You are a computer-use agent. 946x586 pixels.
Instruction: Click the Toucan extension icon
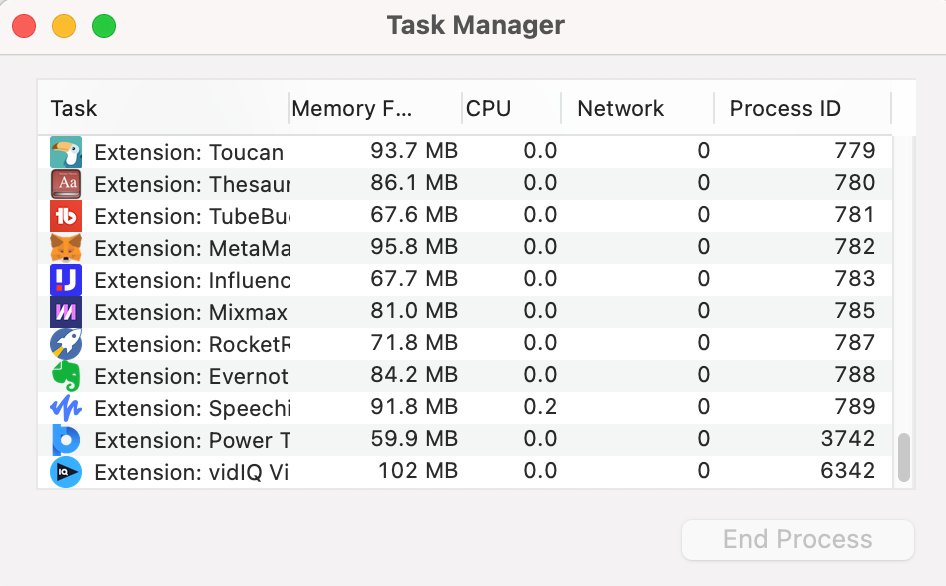click(x=66, y=152)
